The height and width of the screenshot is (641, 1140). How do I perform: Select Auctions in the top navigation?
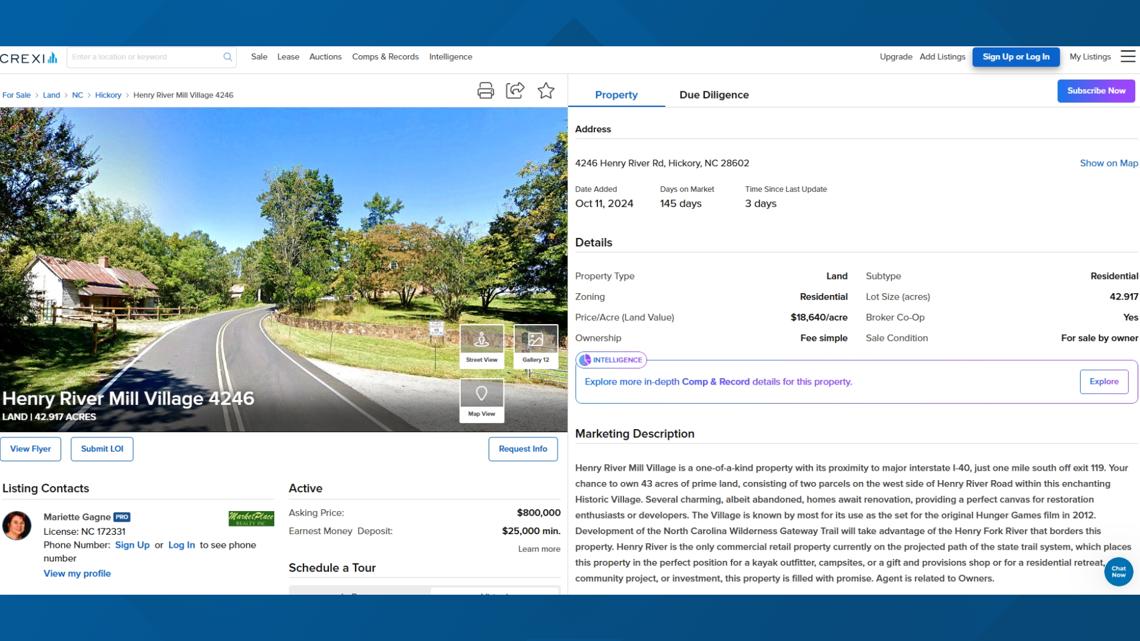click(x=325, y=57)
